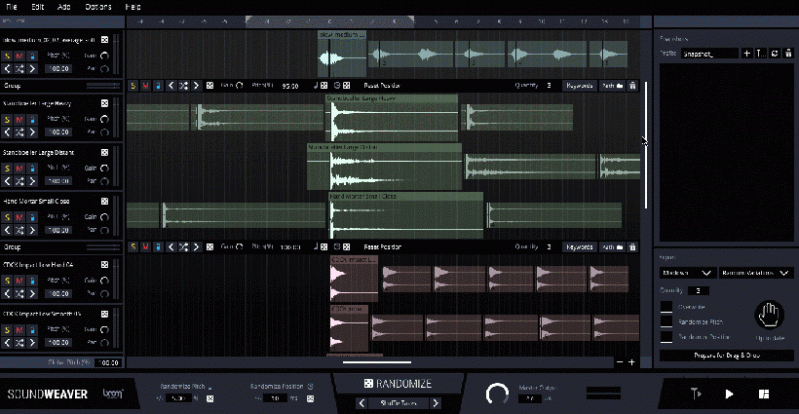Mute the Stoneboiler Large Heavy track
The height and width of the screenshot is (414, 799).
click(x=19, y=120)
